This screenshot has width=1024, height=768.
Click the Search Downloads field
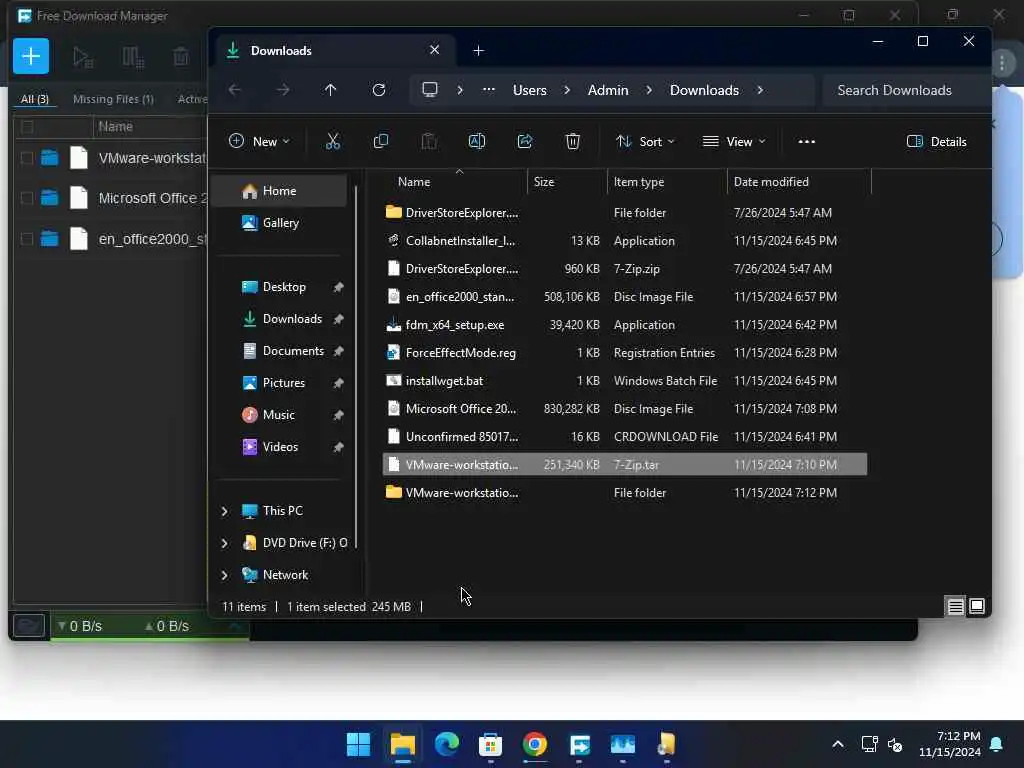pos(904,90)
